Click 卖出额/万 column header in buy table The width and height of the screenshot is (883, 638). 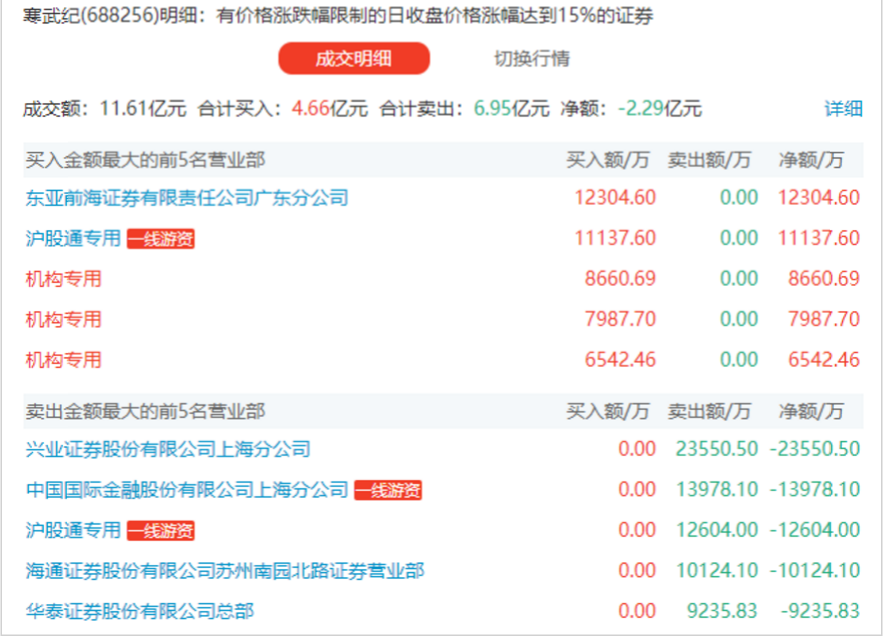709,160
